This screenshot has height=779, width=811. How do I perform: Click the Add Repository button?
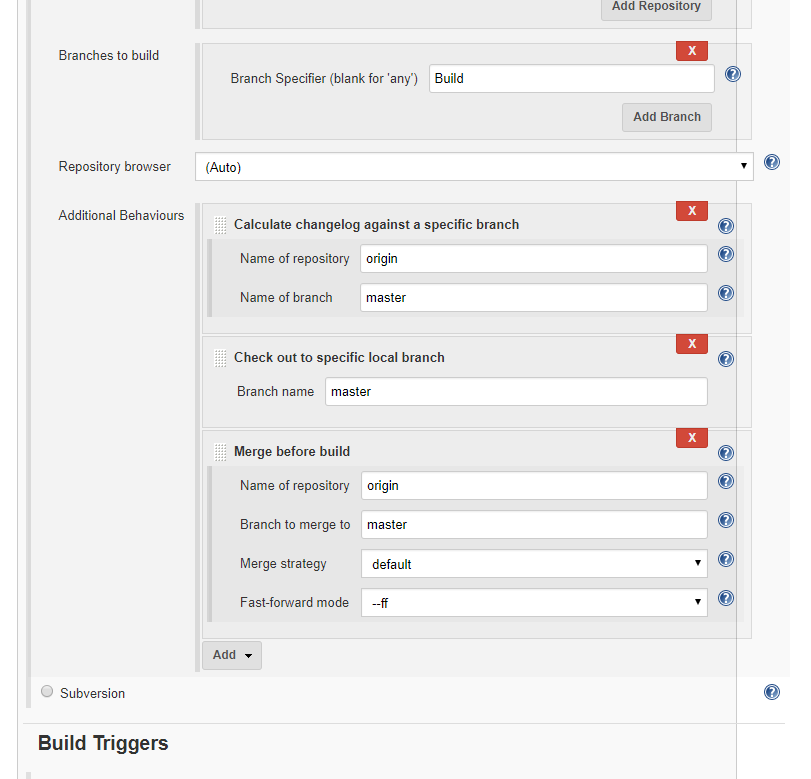[656, 7]
